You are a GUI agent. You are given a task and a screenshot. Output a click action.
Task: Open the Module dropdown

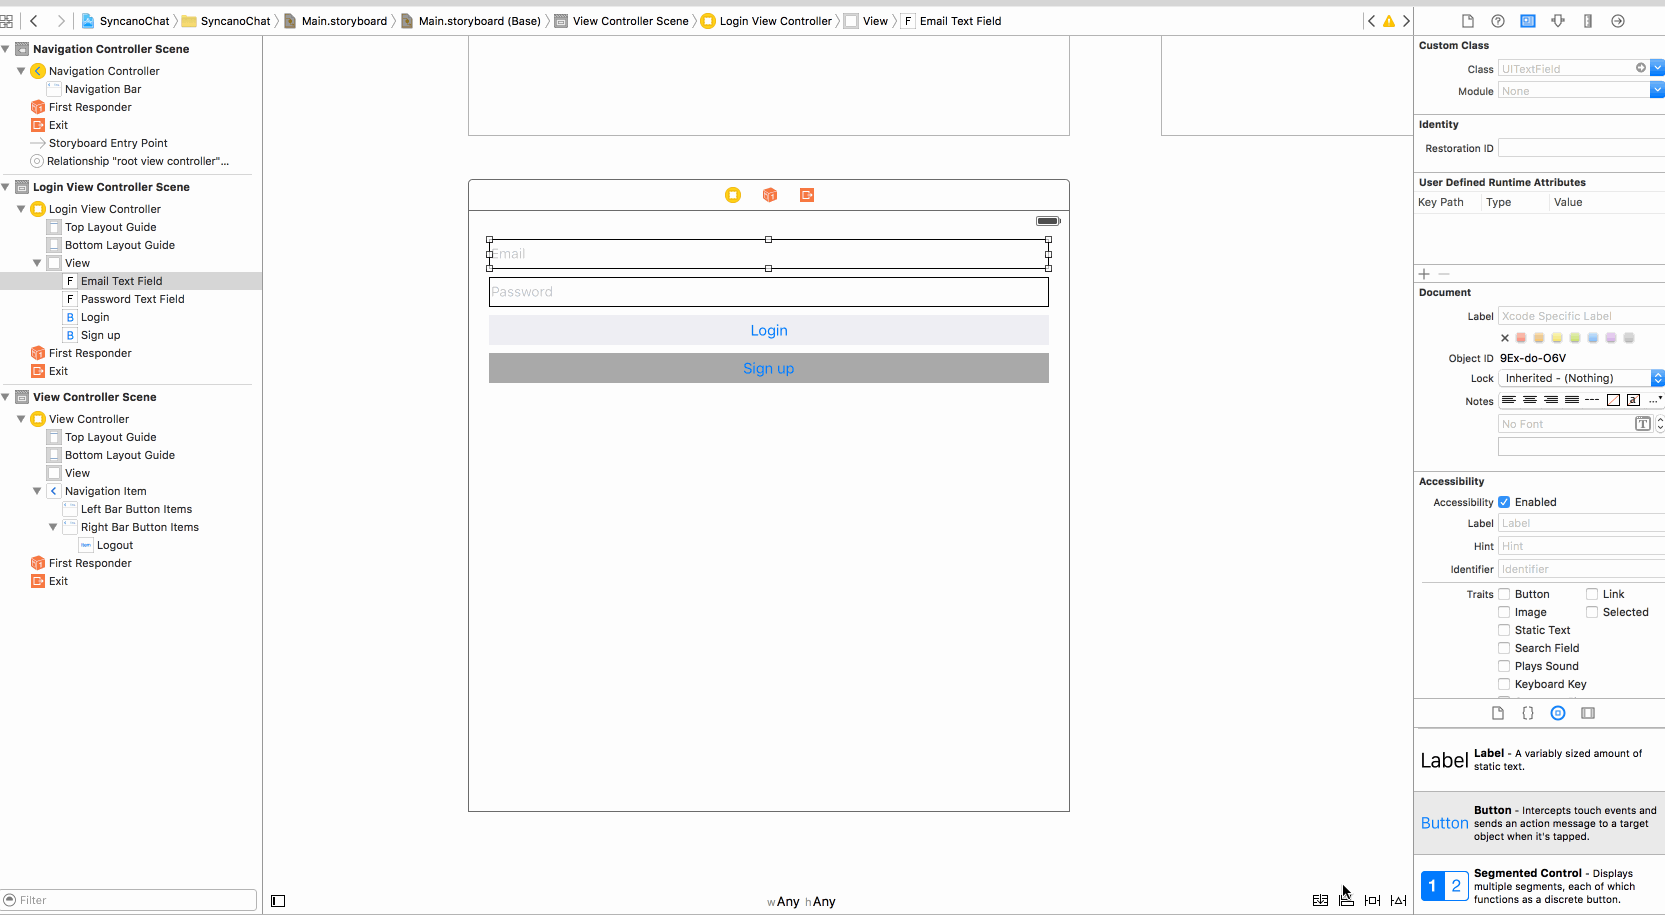(1657, 90)
